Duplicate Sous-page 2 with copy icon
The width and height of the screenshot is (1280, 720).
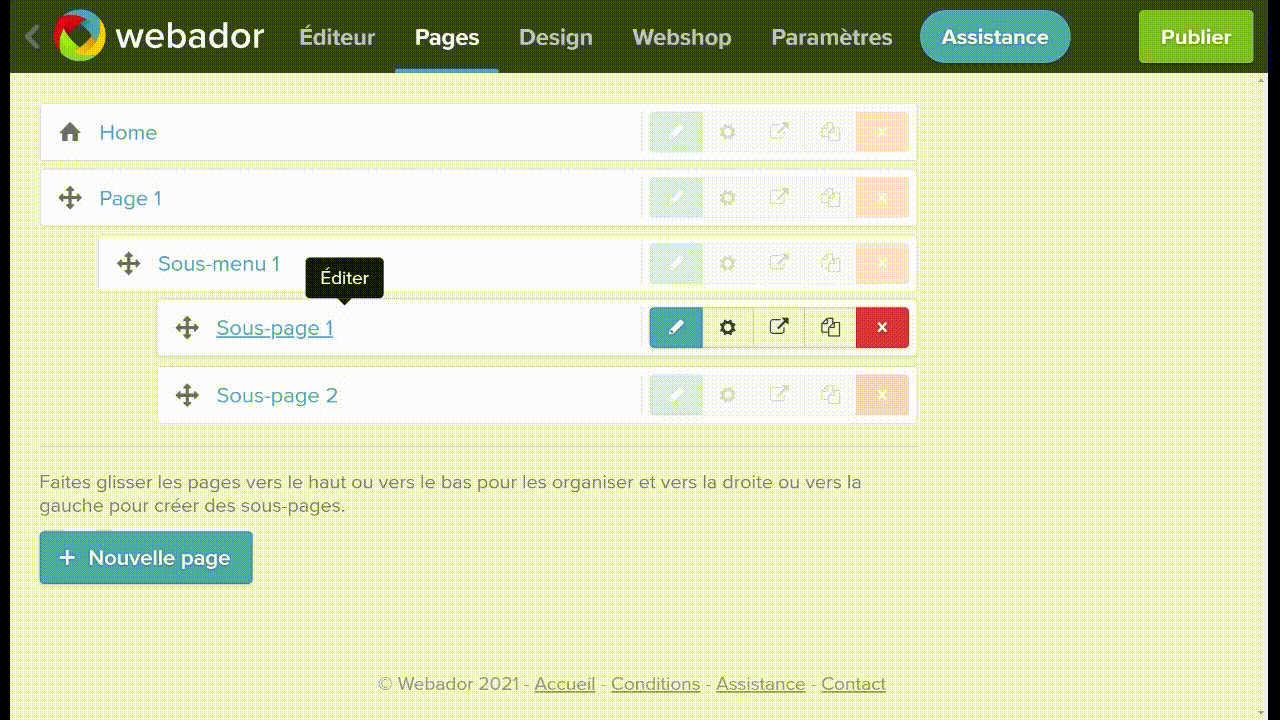tap(830, 395)
